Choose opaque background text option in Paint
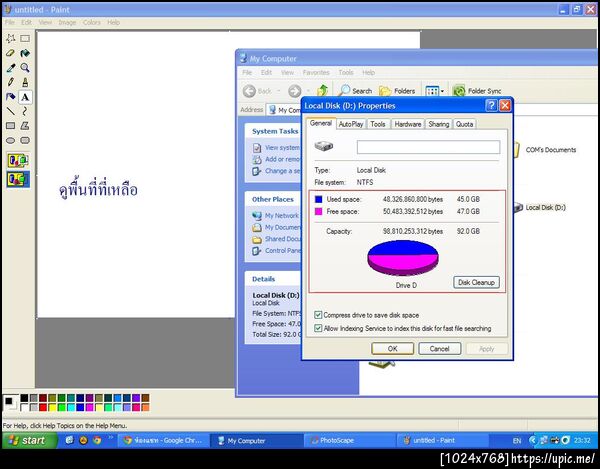The image size is (600, 469). pyautogui.click(x=18, y=160)
